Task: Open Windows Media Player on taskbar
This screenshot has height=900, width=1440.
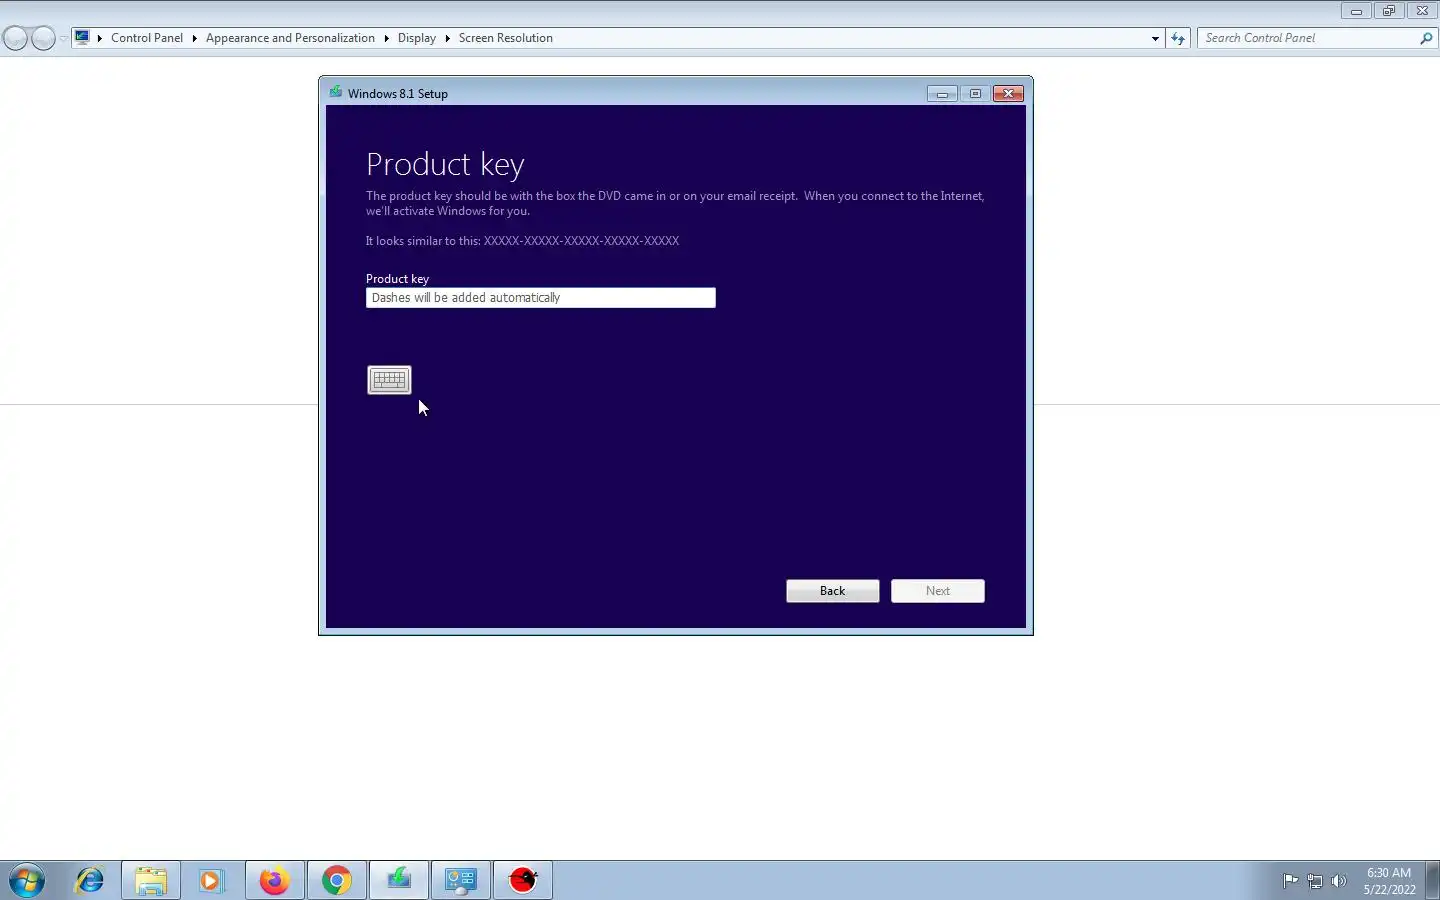Action: point(211,880)
